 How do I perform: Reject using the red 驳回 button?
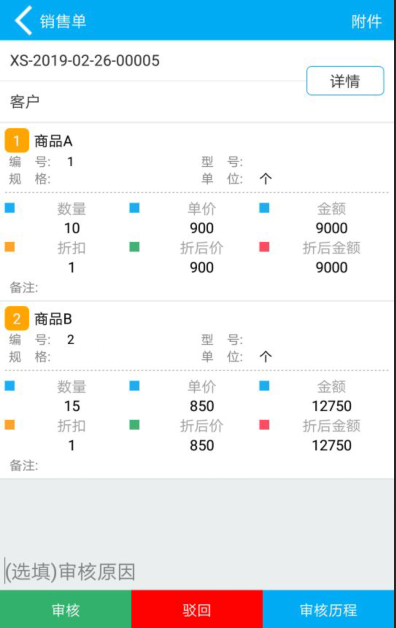(x=197, y=609)
